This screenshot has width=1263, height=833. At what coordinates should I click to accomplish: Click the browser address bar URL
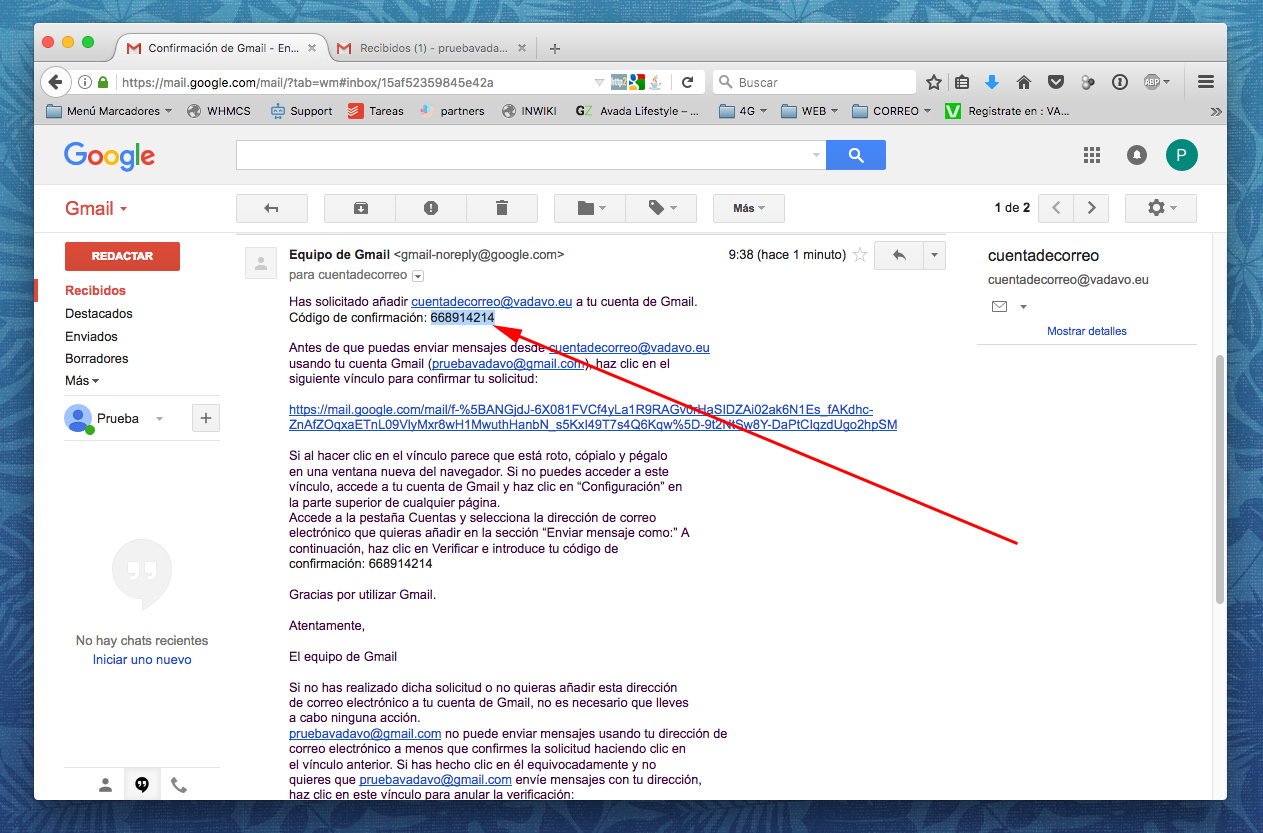307,82
